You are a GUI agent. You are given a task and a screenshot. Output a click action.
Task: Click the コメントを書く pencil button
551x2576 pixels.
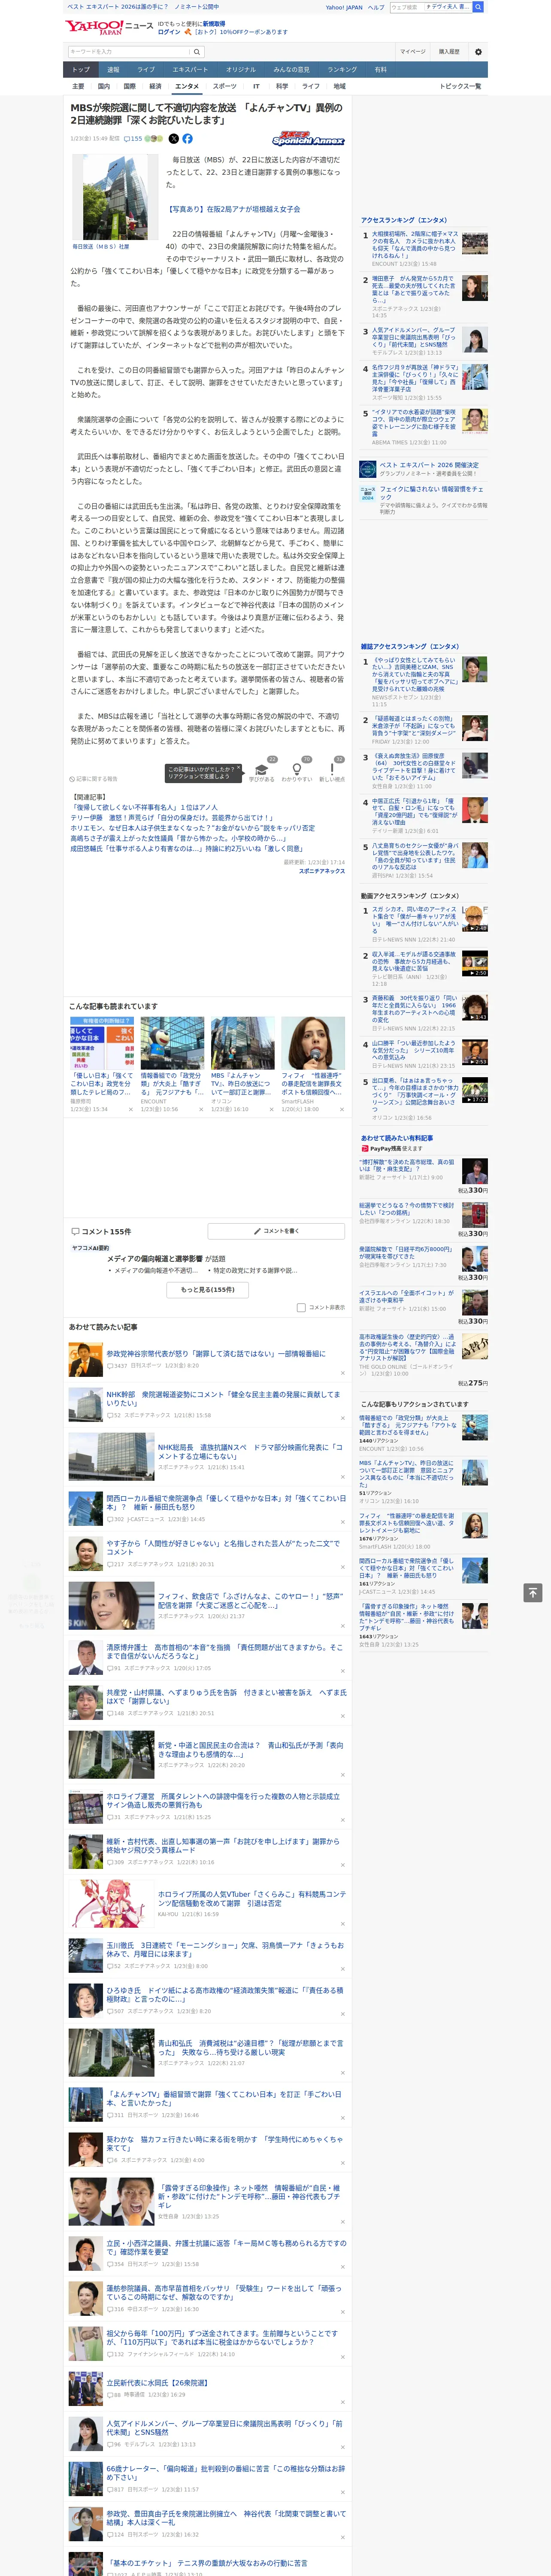[276, 1231]
